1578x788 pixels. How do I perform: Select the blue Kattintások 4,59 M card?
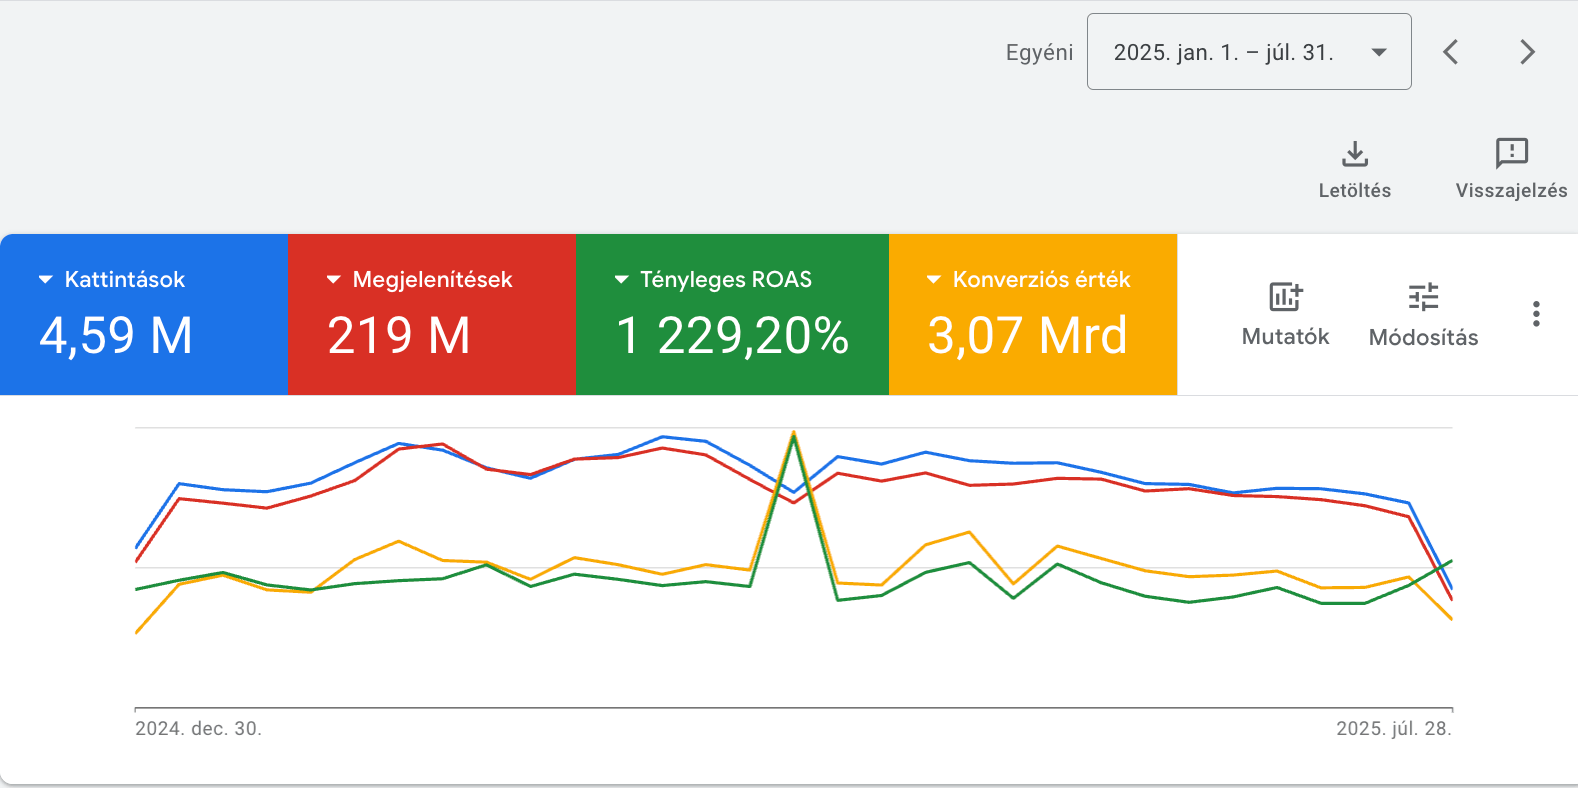point(144,335)
